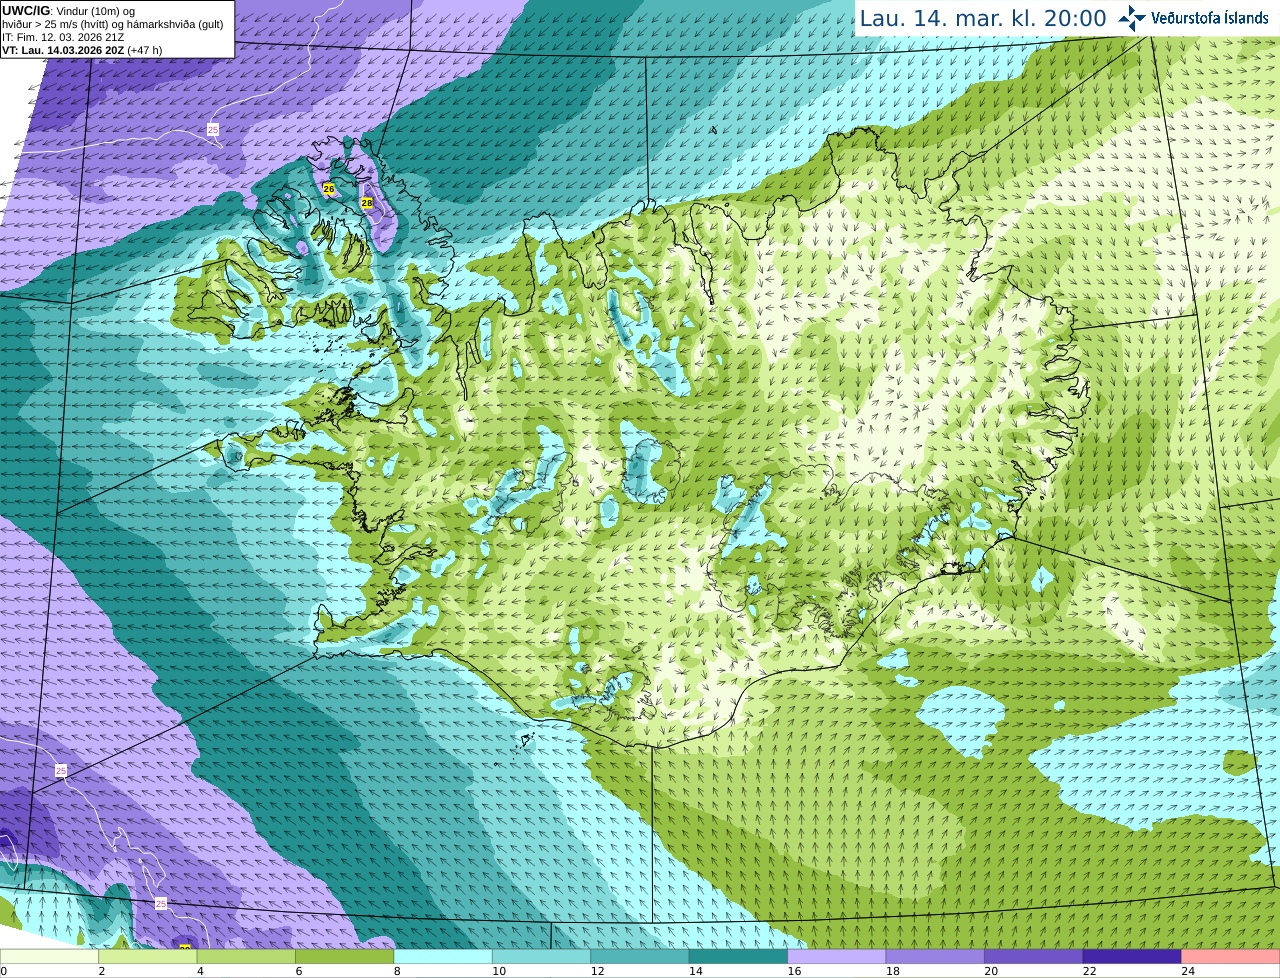
Task: Click the 'VT: Lau. 14.03.2026 20Z (+47 h)' line
Action: [82, 50]
